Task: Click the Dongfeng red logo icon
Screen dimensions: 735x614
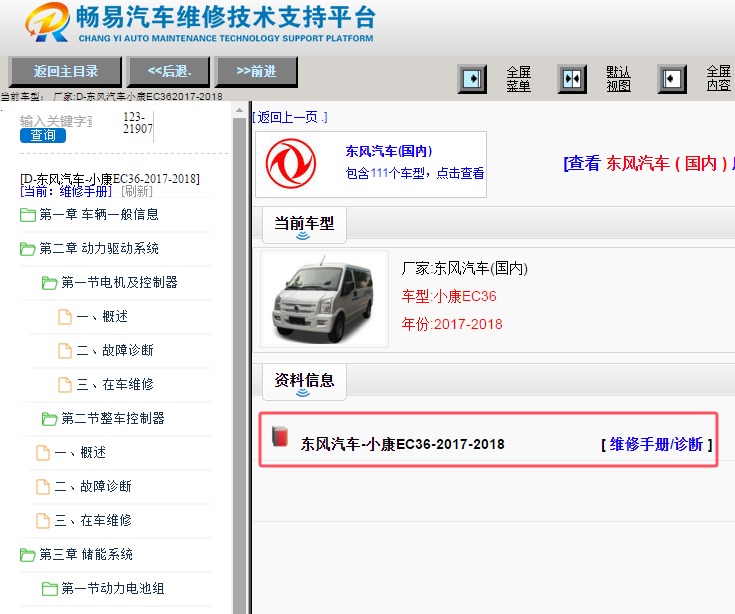Action: point(291,164)
